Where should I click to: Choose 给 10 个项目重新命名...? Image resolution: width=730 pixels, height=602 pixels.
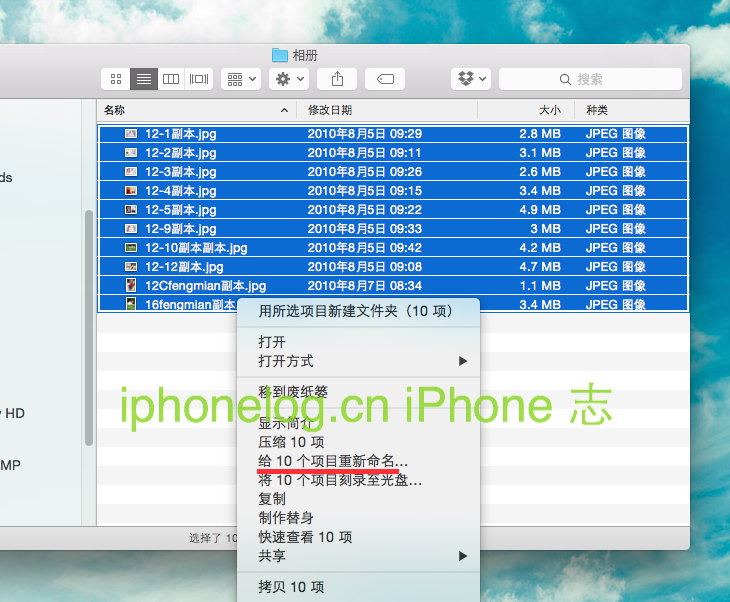coord(358,461)
